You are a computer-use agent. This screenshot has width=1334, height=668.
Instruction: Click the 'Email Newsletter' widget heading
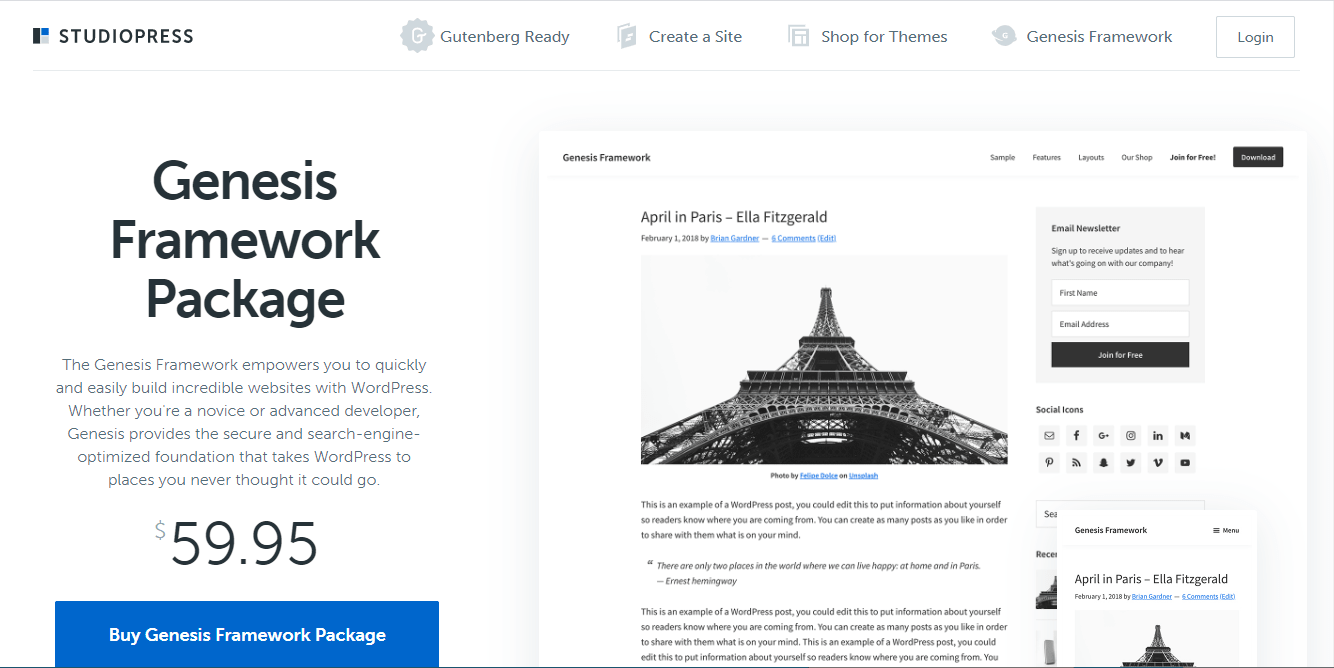tap(1086, 228)
